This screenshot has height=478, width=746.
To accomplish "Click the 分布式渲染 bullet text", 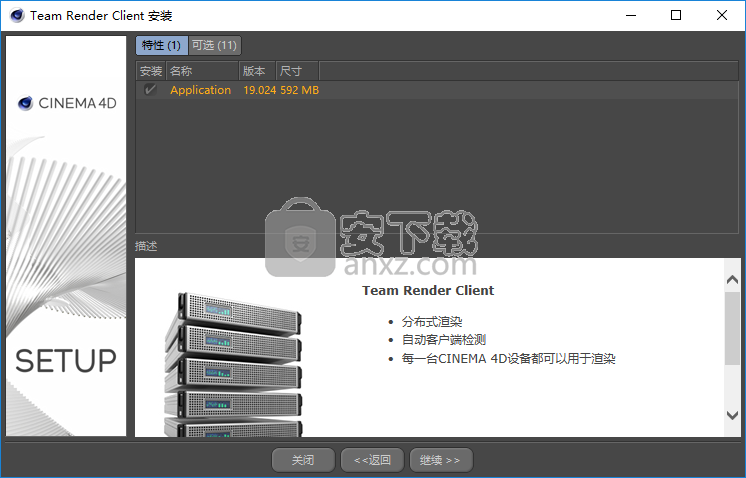I will click(x=432, y=322).
